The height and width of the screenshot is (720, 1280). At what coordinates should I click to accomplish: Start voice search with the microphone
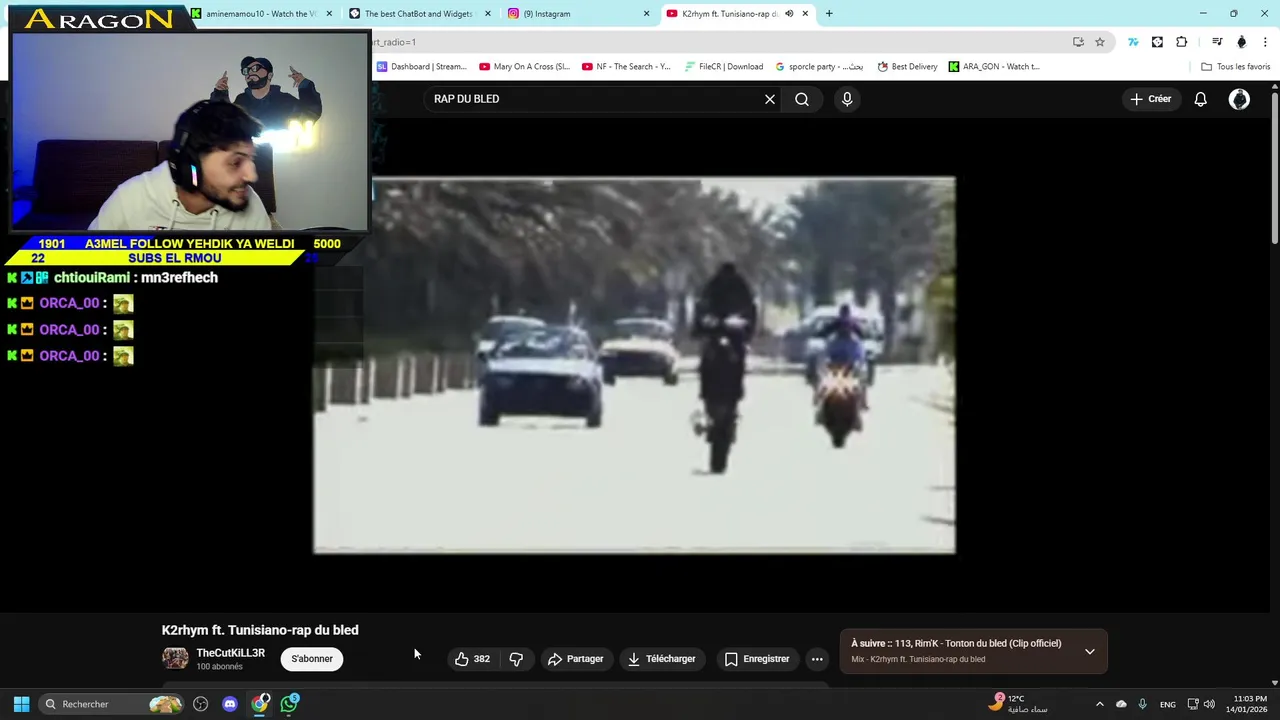coord(847,99)
